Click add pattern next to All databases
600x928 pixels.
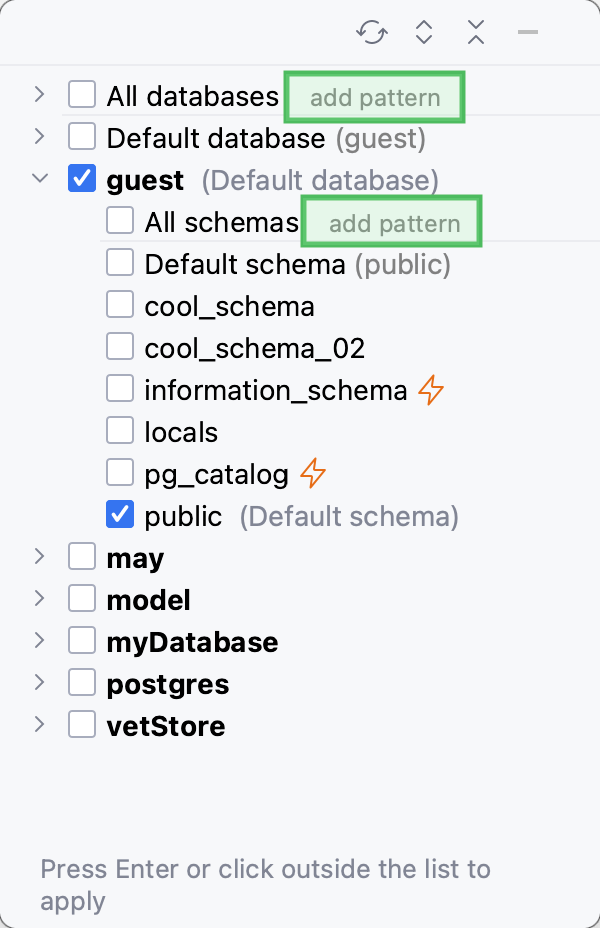[374, 97]
